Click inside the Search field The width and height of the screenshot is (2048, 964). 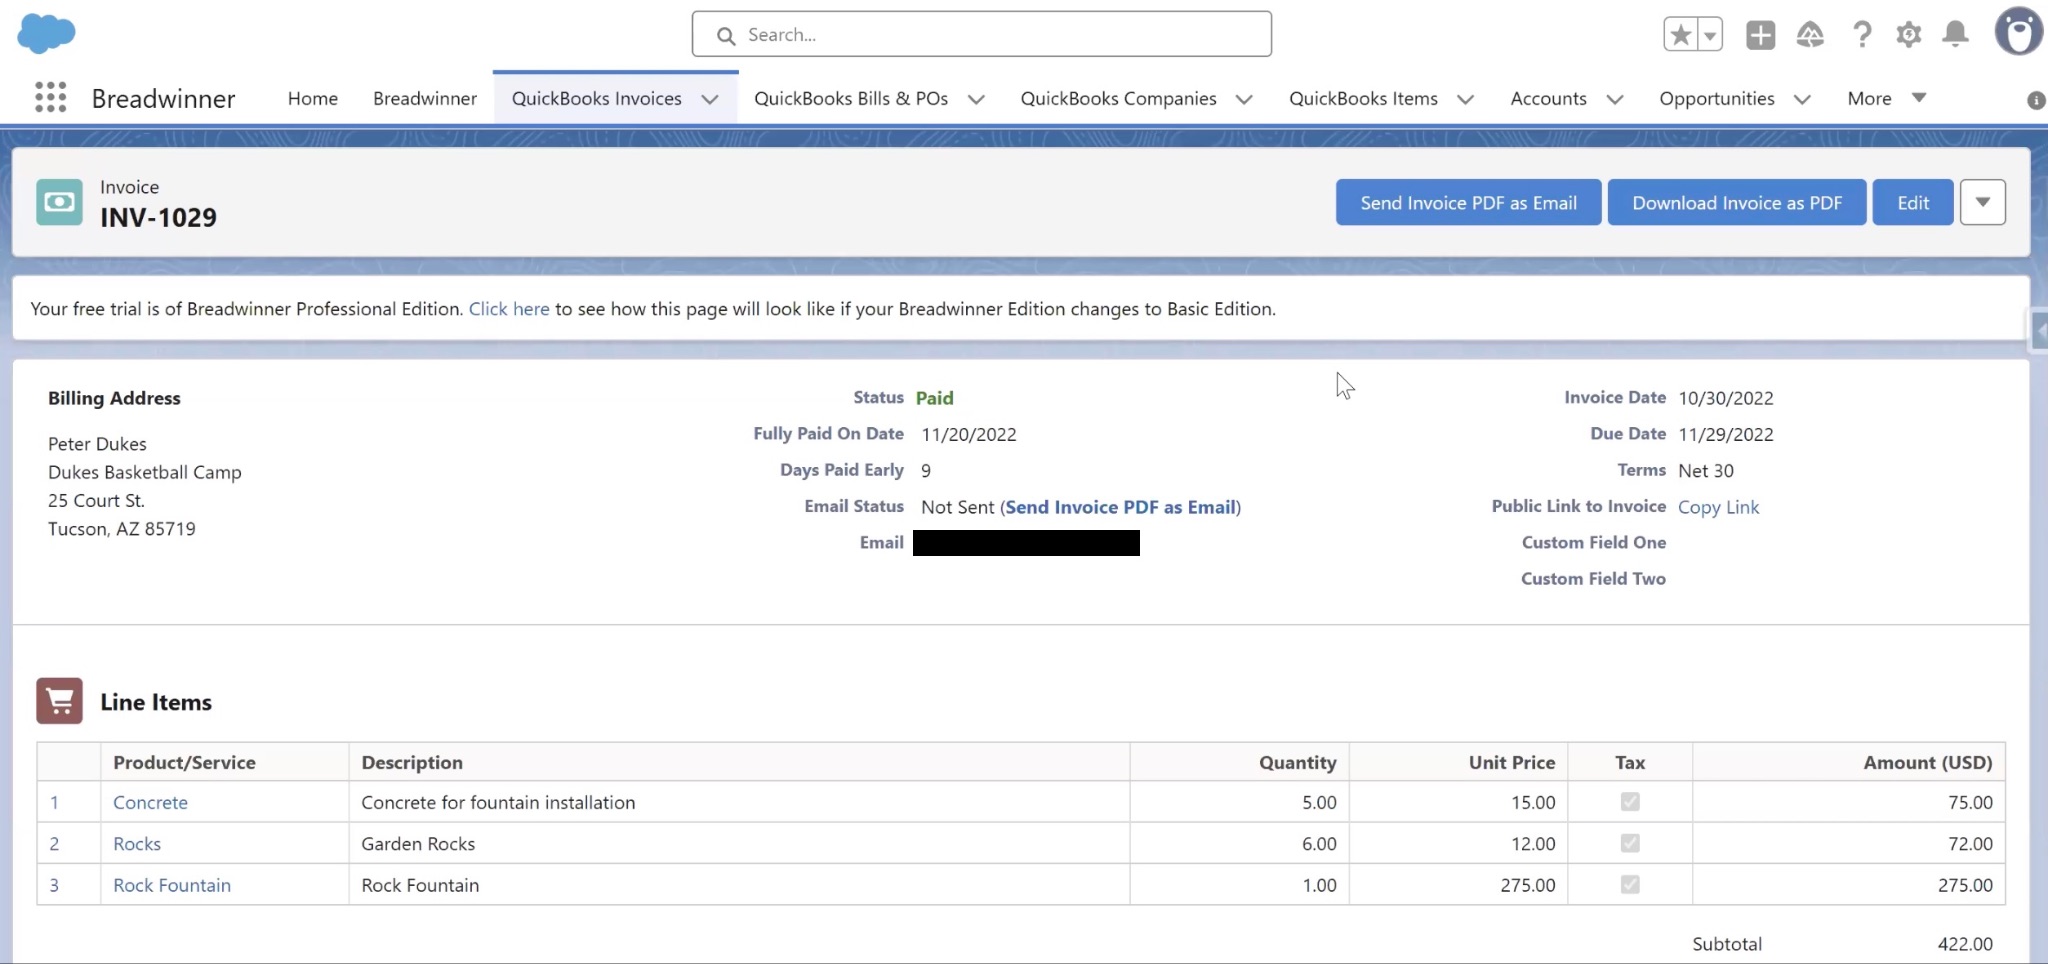pyautogui.click(x=980, y=33)
